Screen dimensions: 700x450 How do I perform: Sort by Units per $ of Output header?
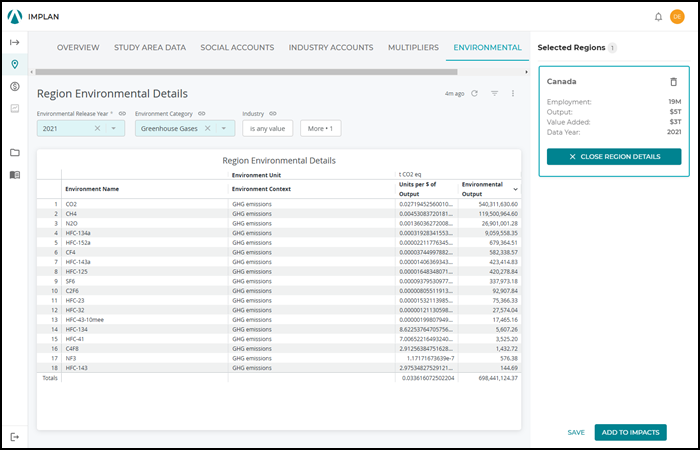pos(417,189)
